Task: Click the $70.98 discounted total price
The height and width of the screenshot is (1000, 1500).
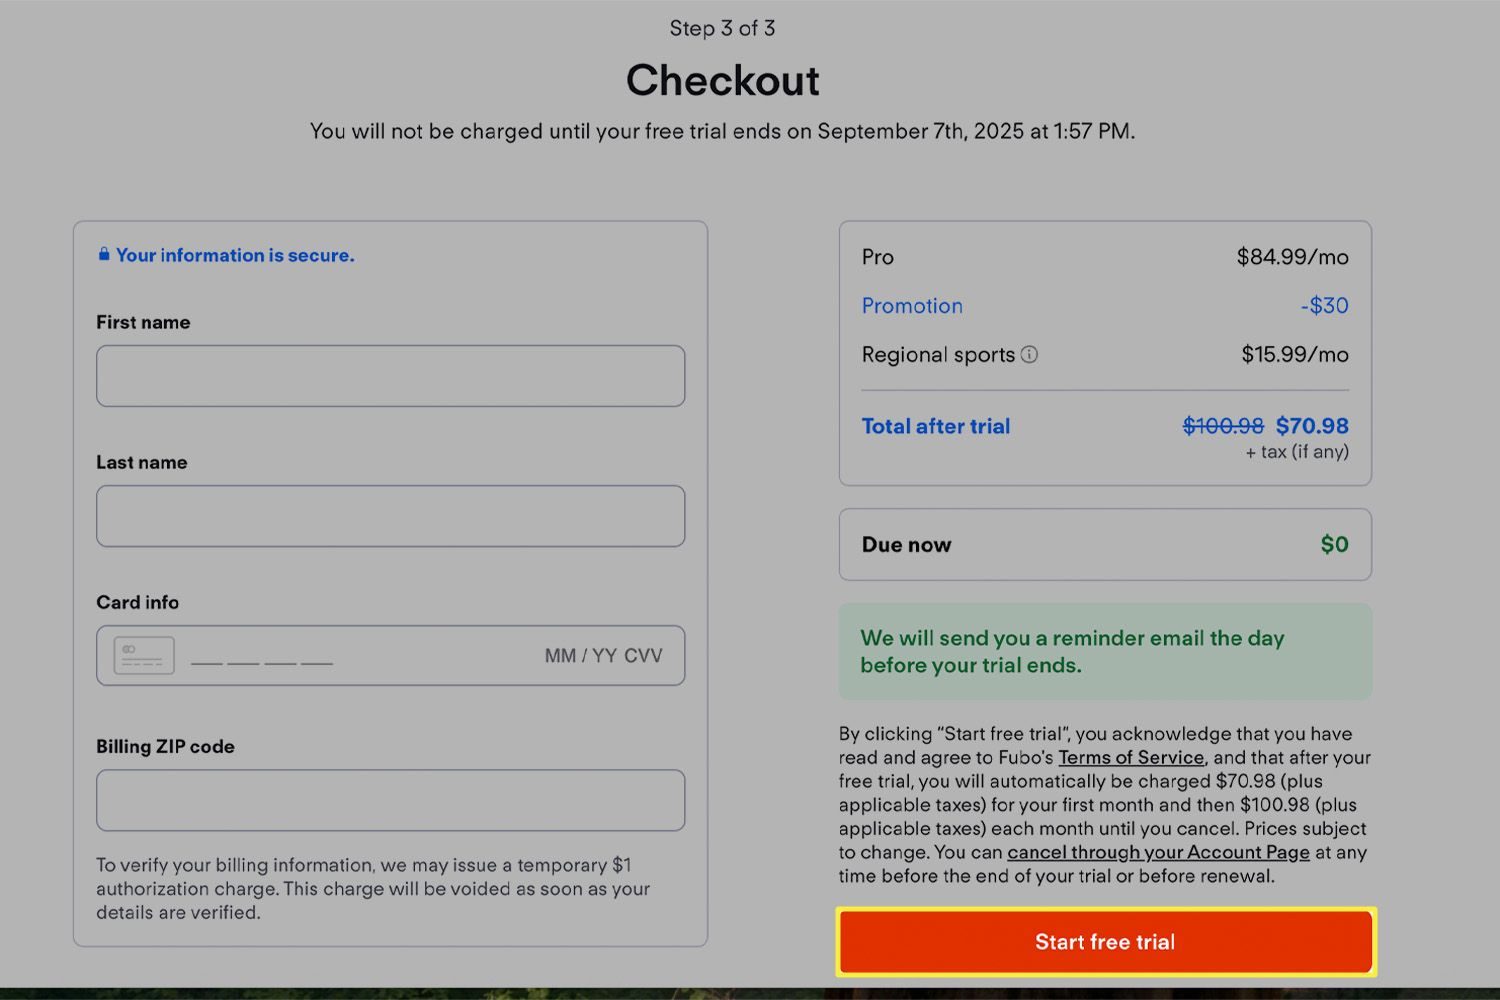Action: pos(1312,426)
